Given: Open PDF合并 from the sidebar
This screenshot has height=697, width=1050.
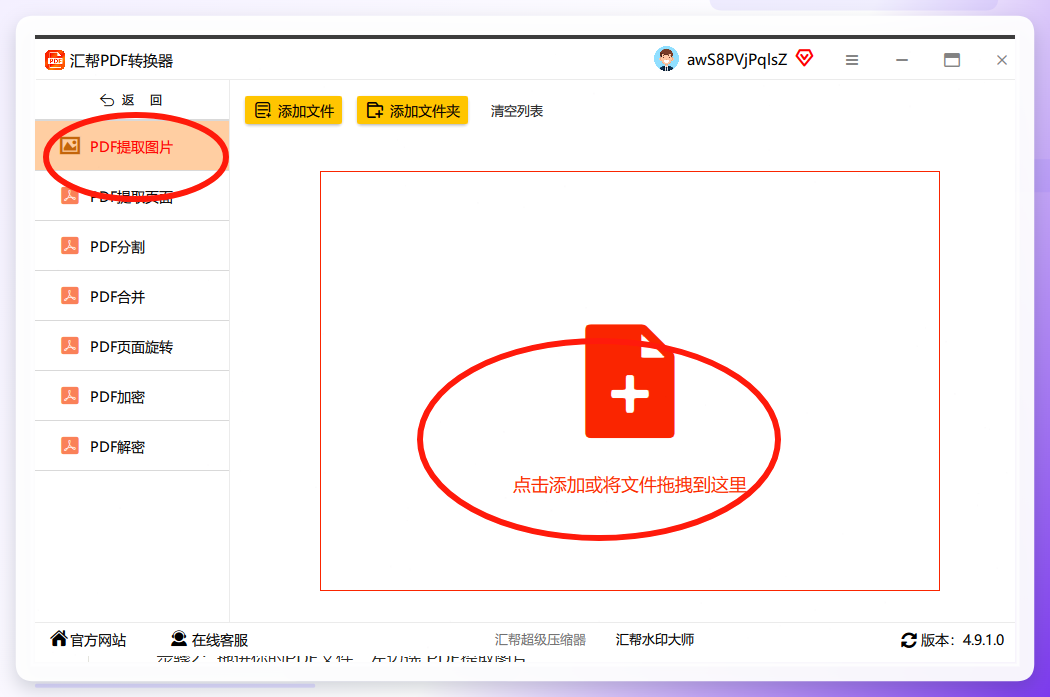Looking at the screenshot, I should tap(132, 296).
